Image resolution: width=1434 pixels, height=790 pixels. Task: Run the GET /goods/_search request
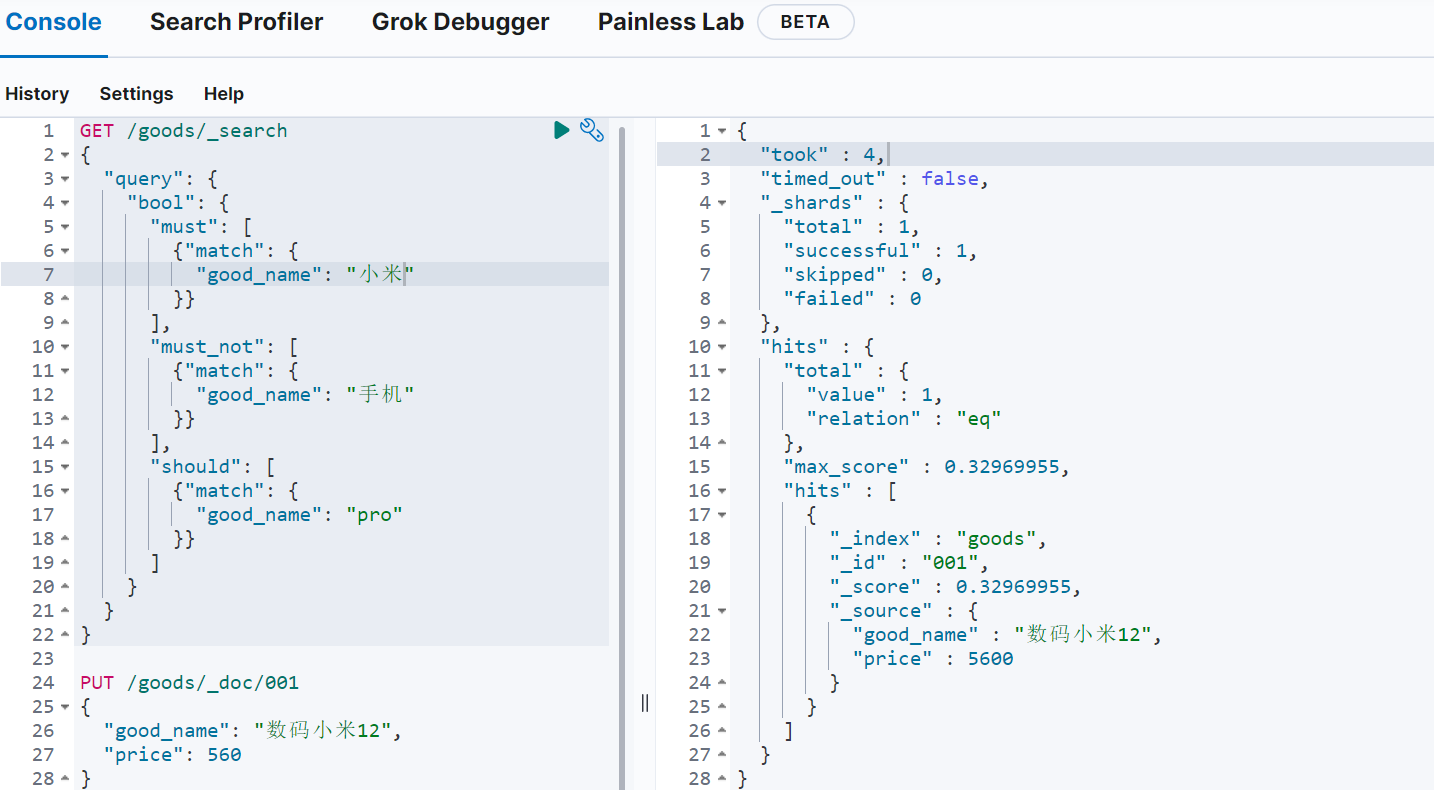pyautogui.click(x=561, y=130)
